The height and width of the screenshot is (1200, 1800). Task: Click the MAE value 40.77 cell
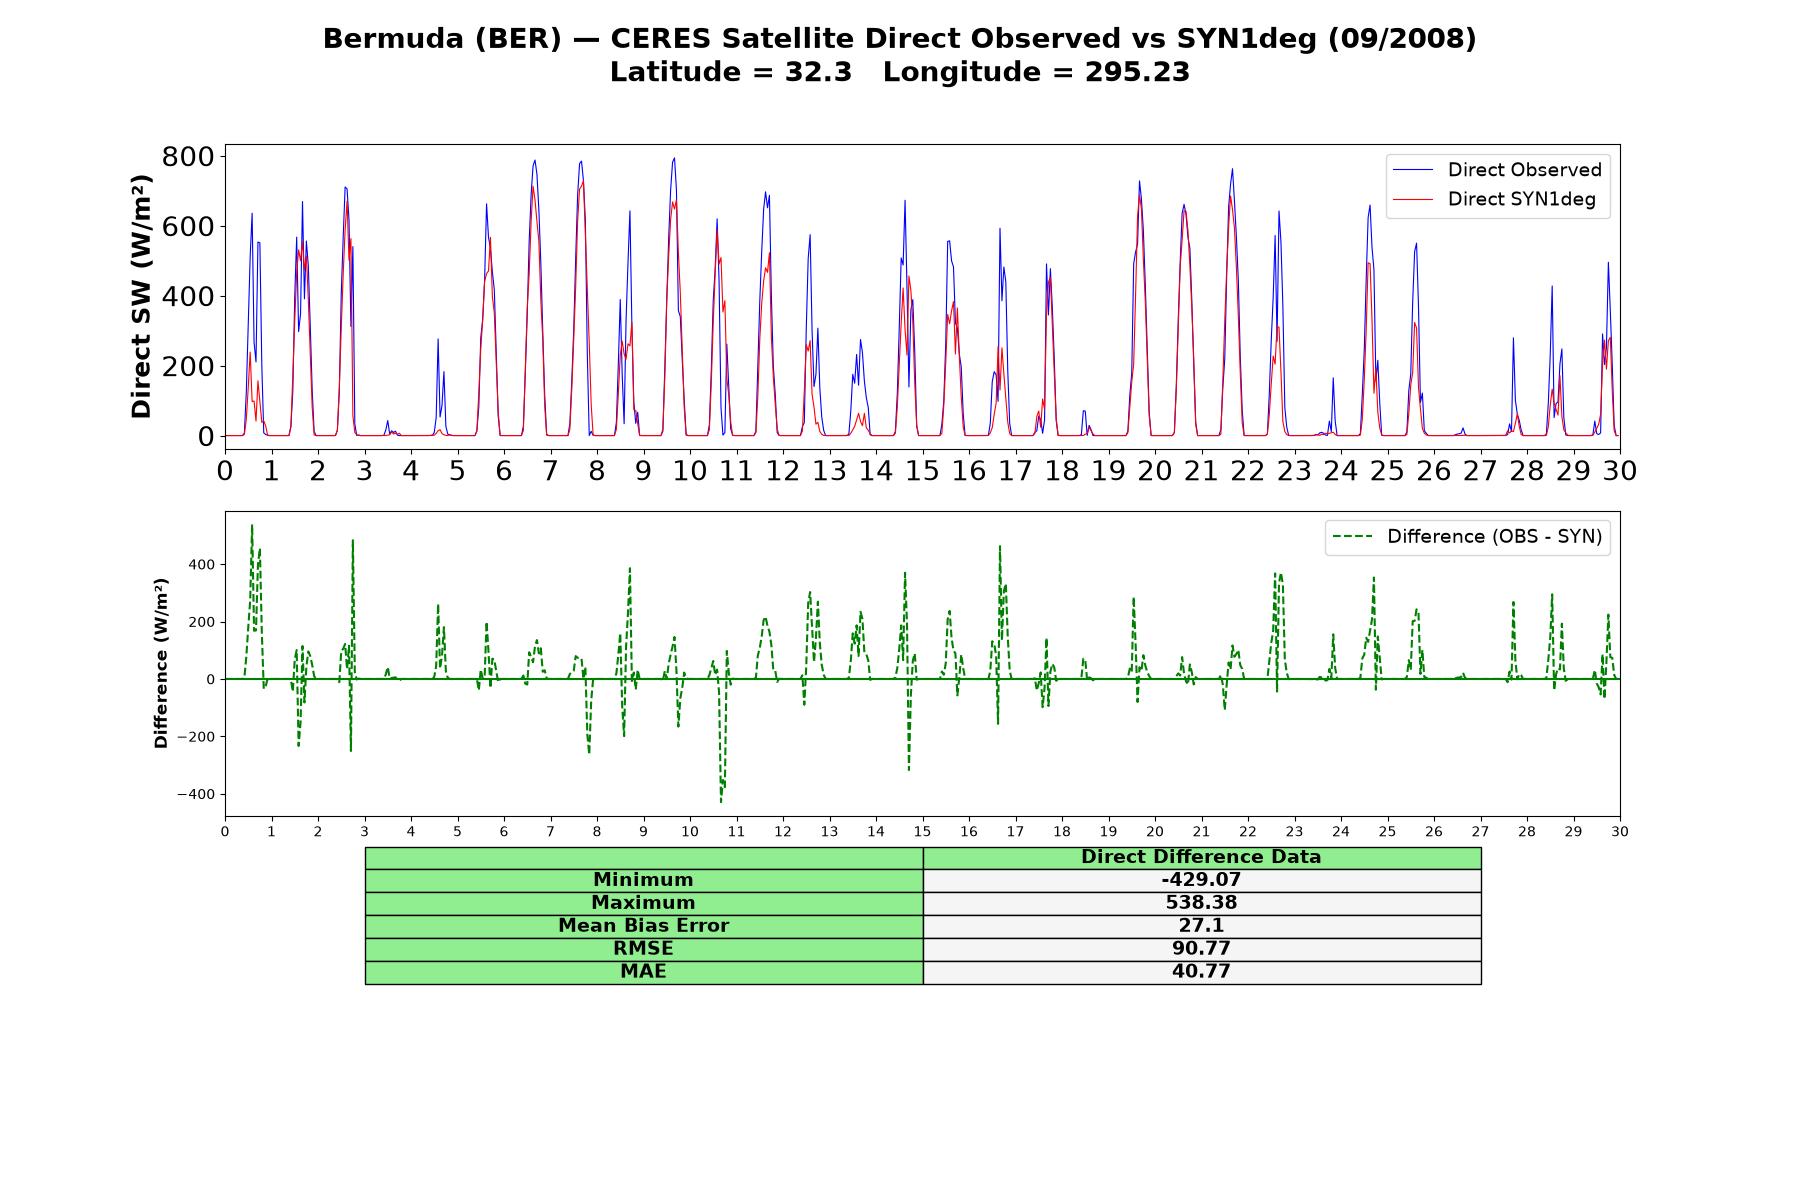click(x=1201, y=972)
